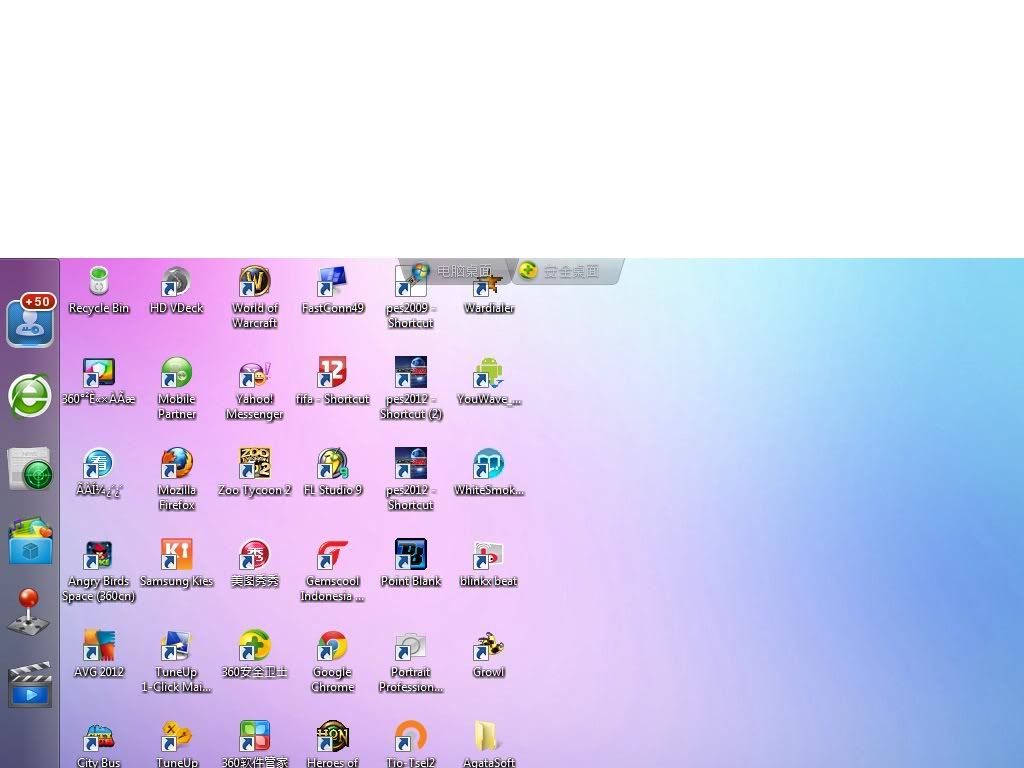Screen dimensions: 1024x768
Task: Open Yahoo! Messenger icon
Action: point(255,373)
